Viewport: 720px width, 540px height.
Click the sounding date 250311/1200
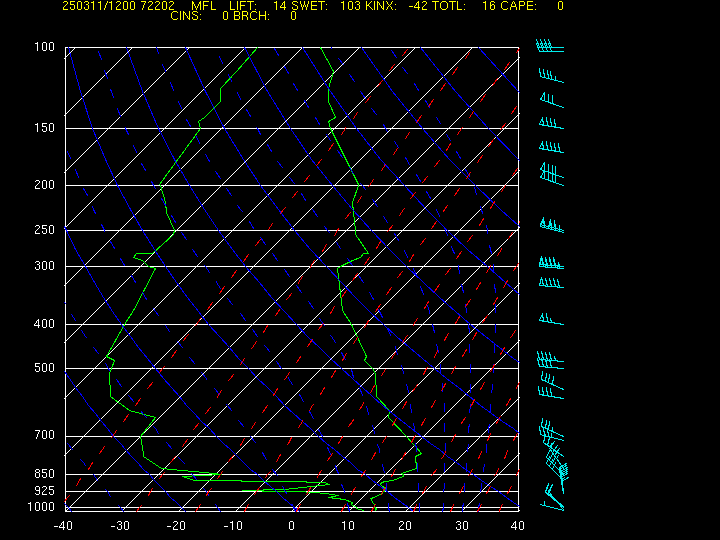point(97,6)
